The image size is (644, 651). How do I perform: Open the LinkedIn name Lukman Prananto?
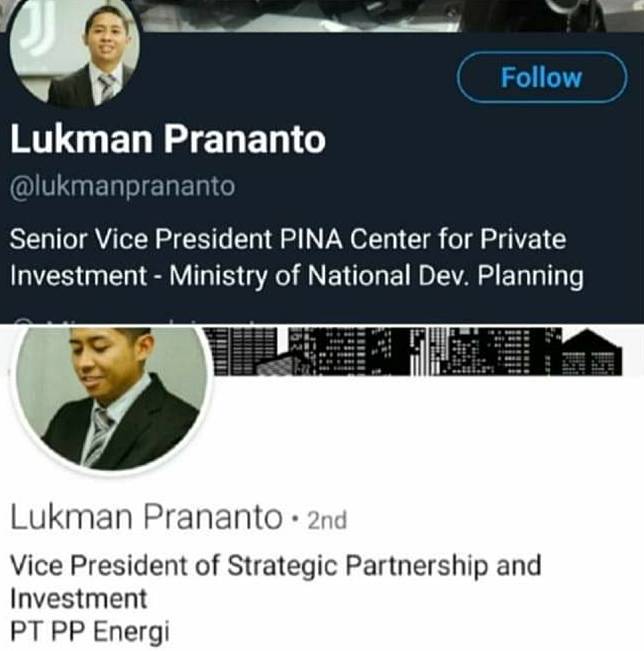click(146, 518)
